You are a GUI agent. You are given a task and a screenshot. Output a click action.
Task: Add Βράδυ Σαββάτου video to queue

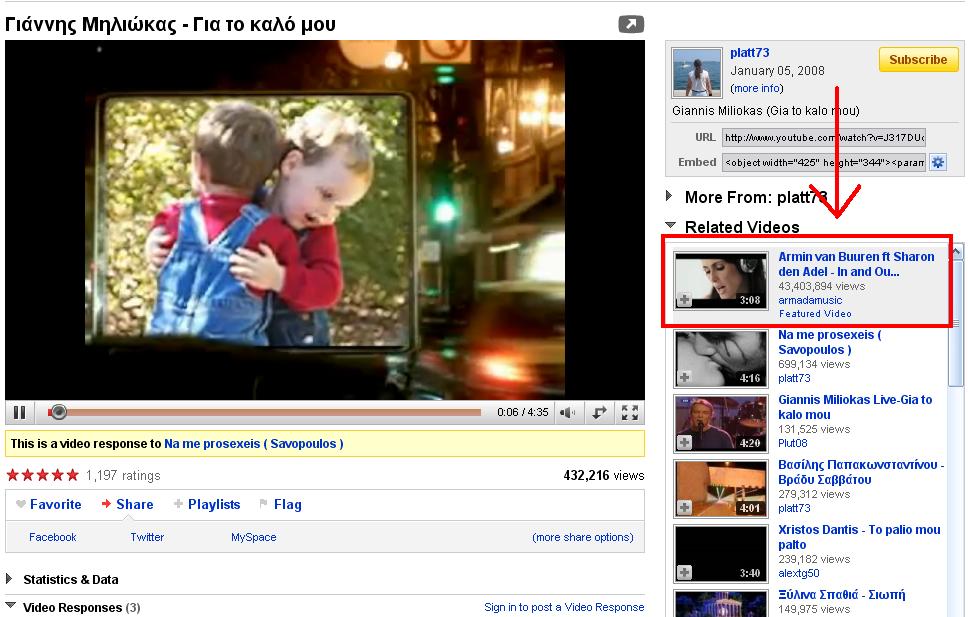tap(684, 507)
